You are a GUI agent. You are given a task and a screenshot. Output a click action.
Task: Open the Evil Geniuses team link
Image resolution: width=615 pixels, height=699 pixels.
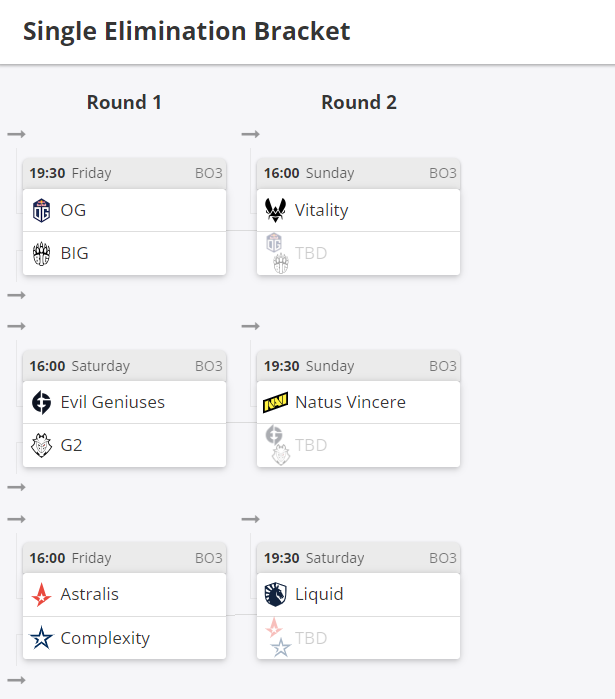[x=112, y=402]
